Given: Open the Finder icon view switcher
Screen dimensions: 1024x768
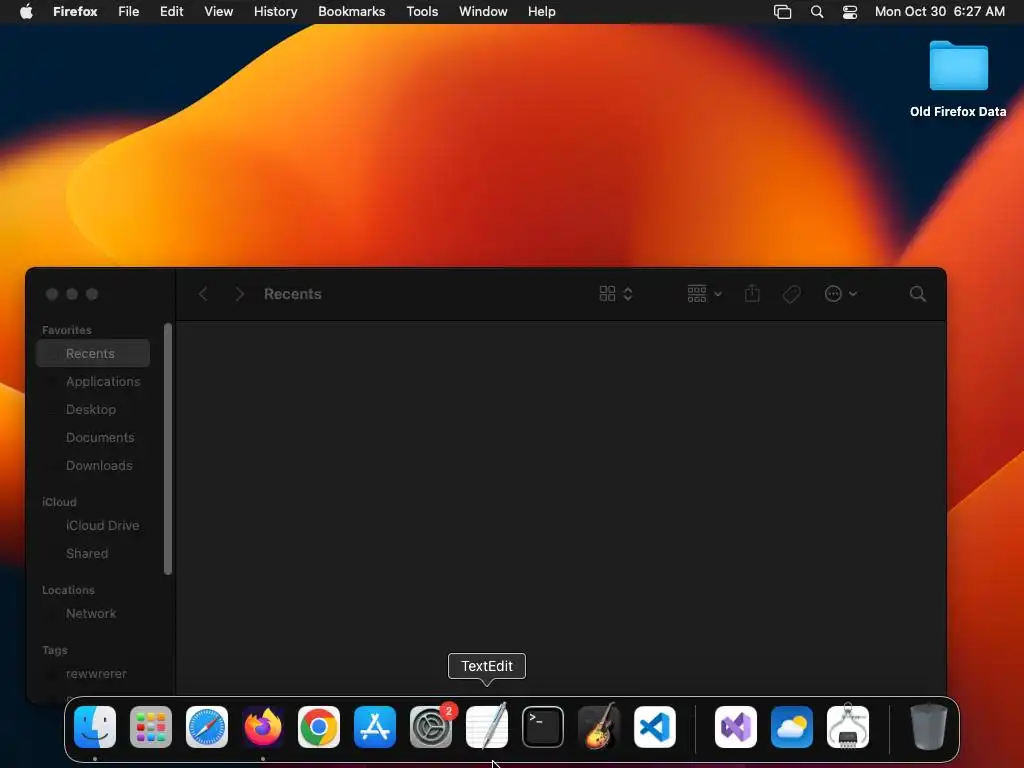Looking at the screenshot, I should [x=616, y=294].
